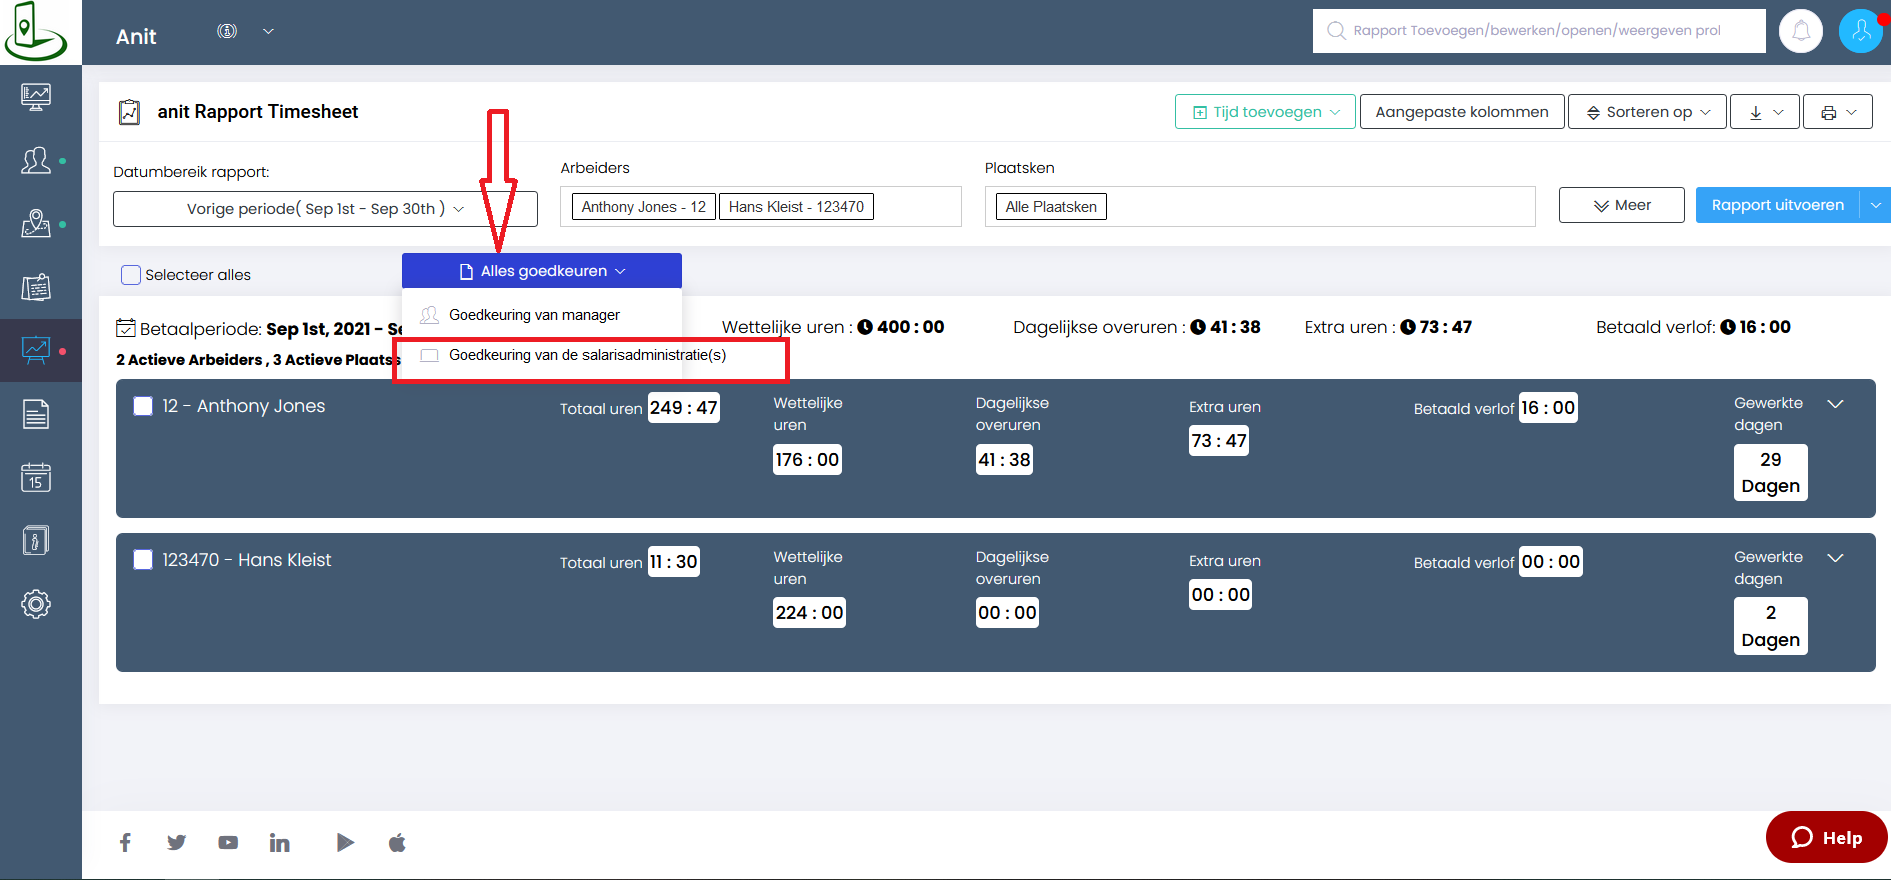This screenshot has height=880, width=1891.
Task: Click the Rapport uitvoeren button
Action: pos(1777,205)
